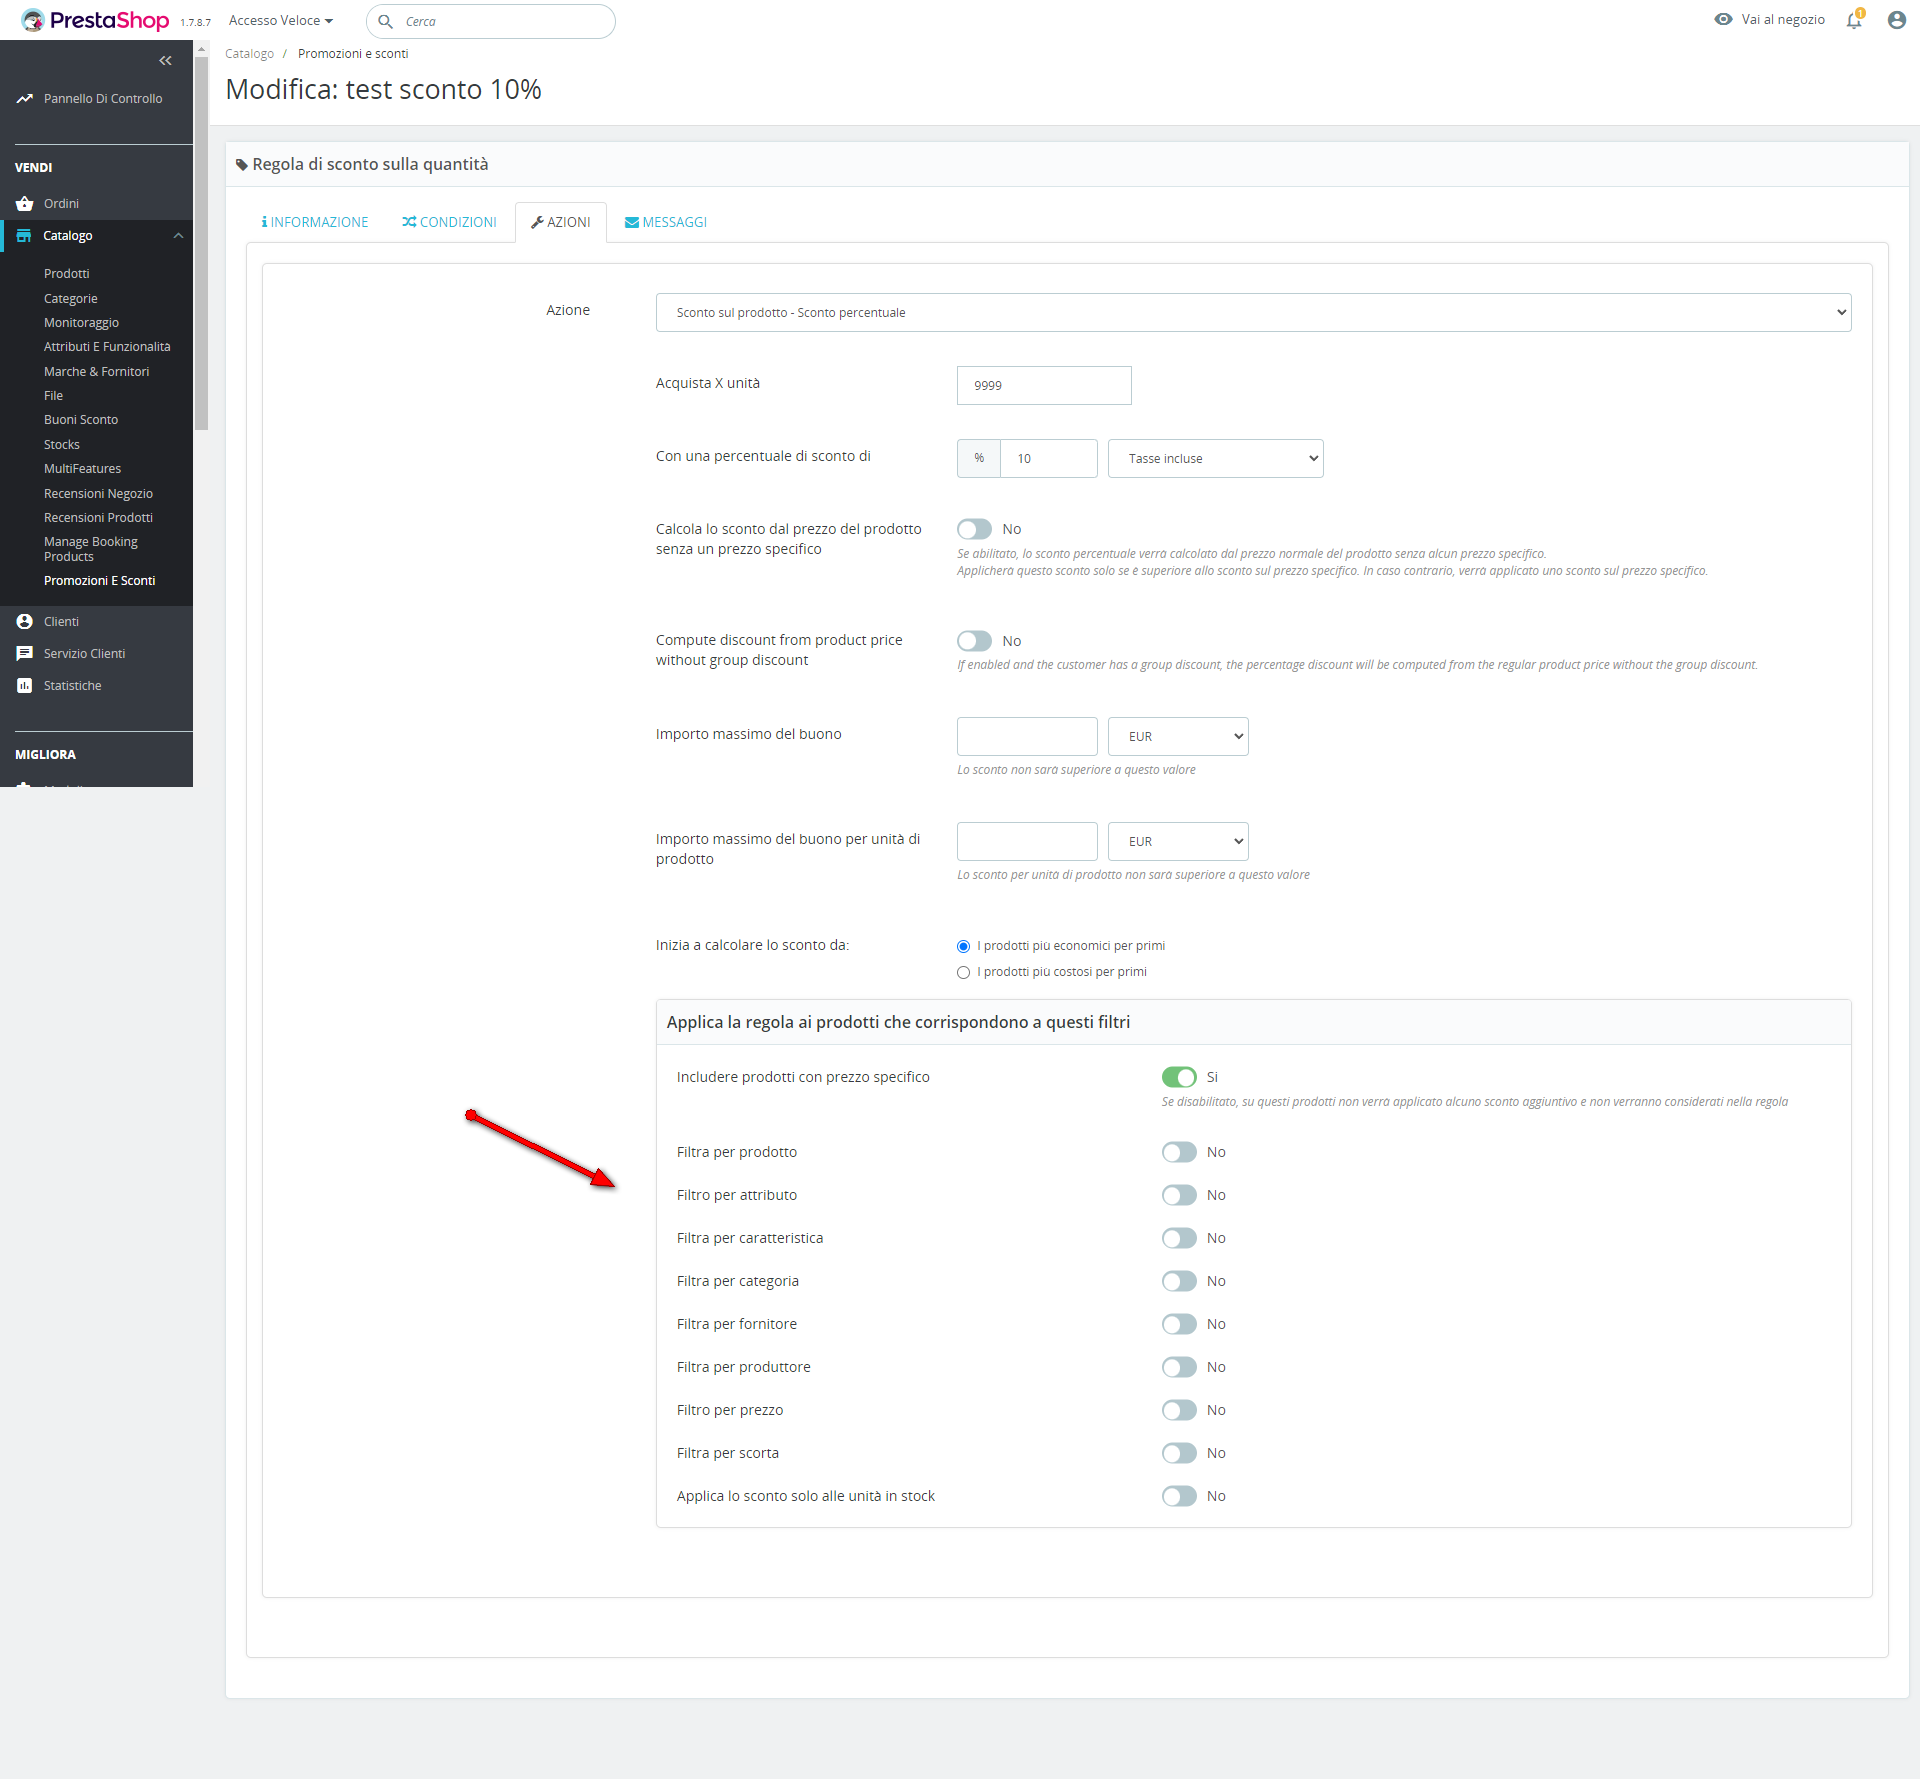Select I prodotti più costosi per primi

tap(964, 973)
